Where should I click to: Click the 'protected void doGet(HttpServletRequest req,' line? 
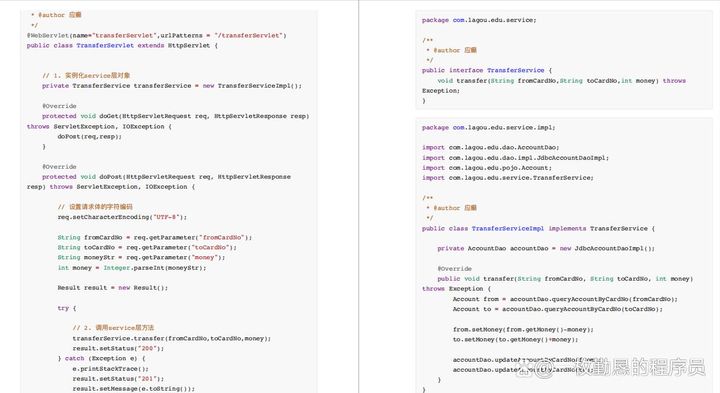pyautogui.click(x=175, y=116)
